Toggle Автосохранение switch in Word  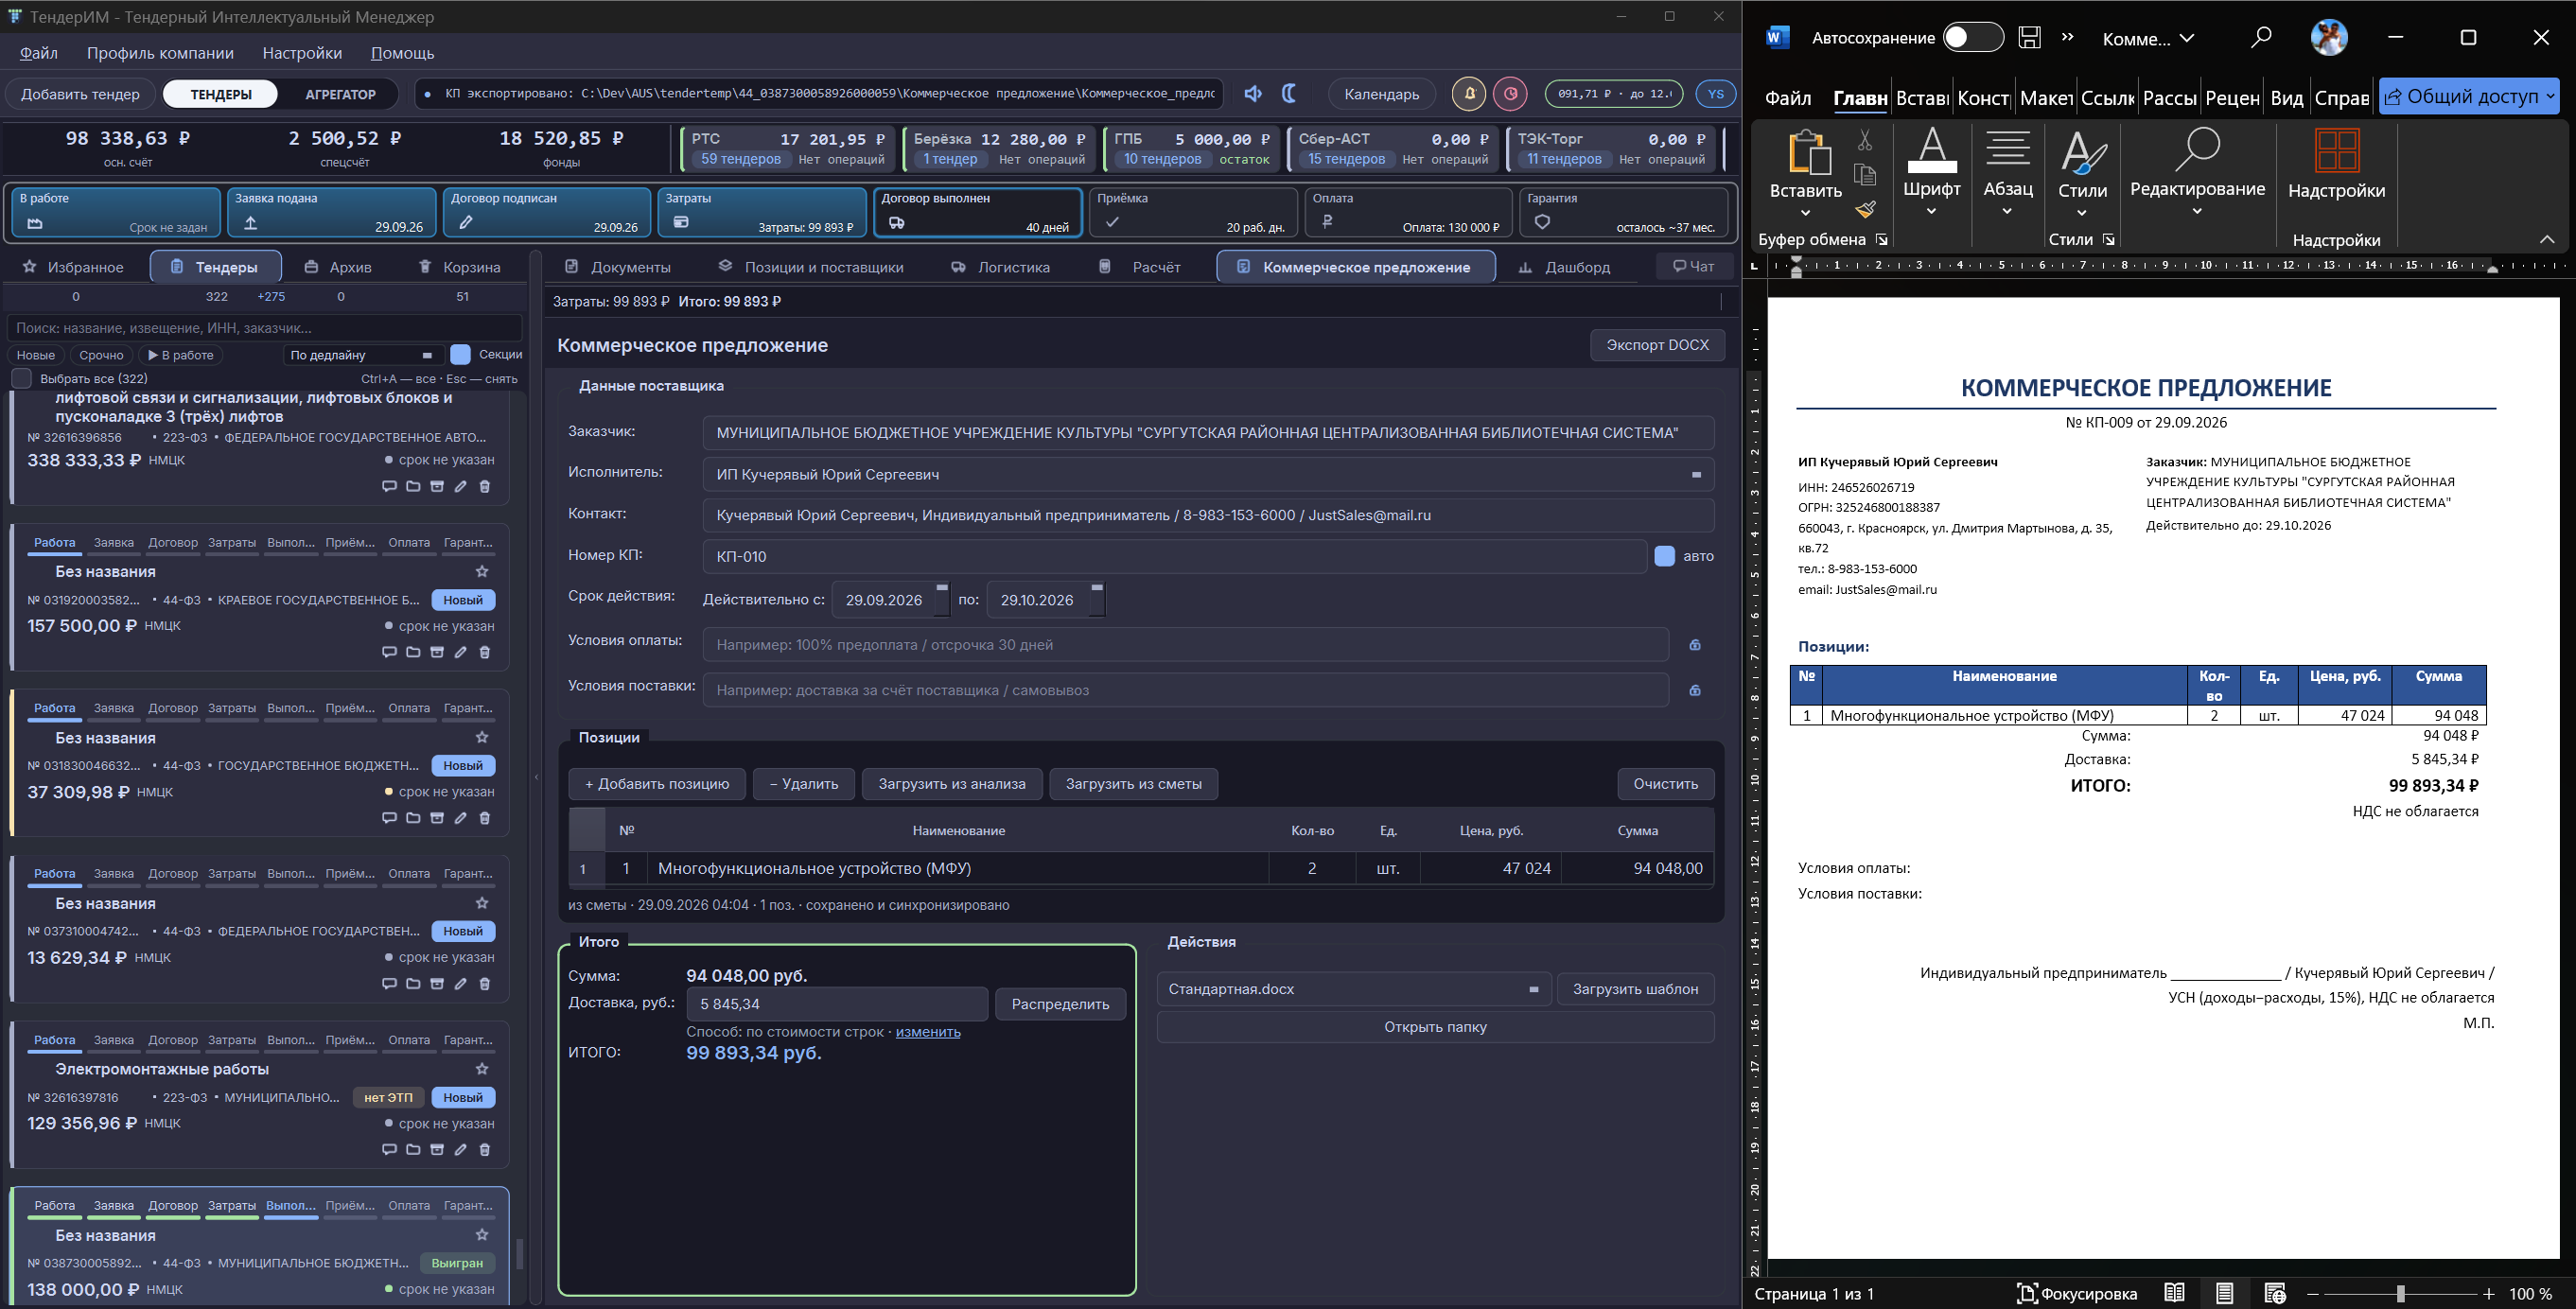point(1973,38)
